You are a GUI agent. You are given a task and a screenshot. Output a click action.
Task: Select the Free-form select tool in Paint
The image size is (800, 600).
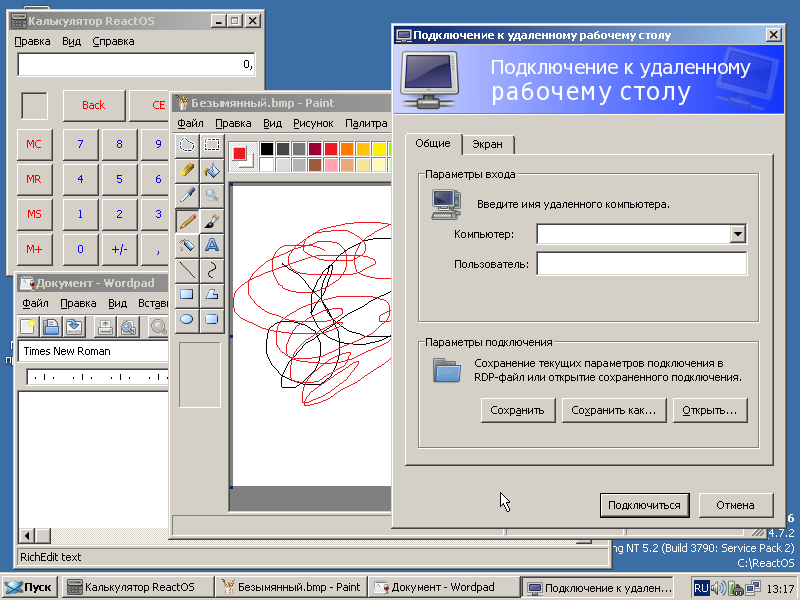[187, 145]
